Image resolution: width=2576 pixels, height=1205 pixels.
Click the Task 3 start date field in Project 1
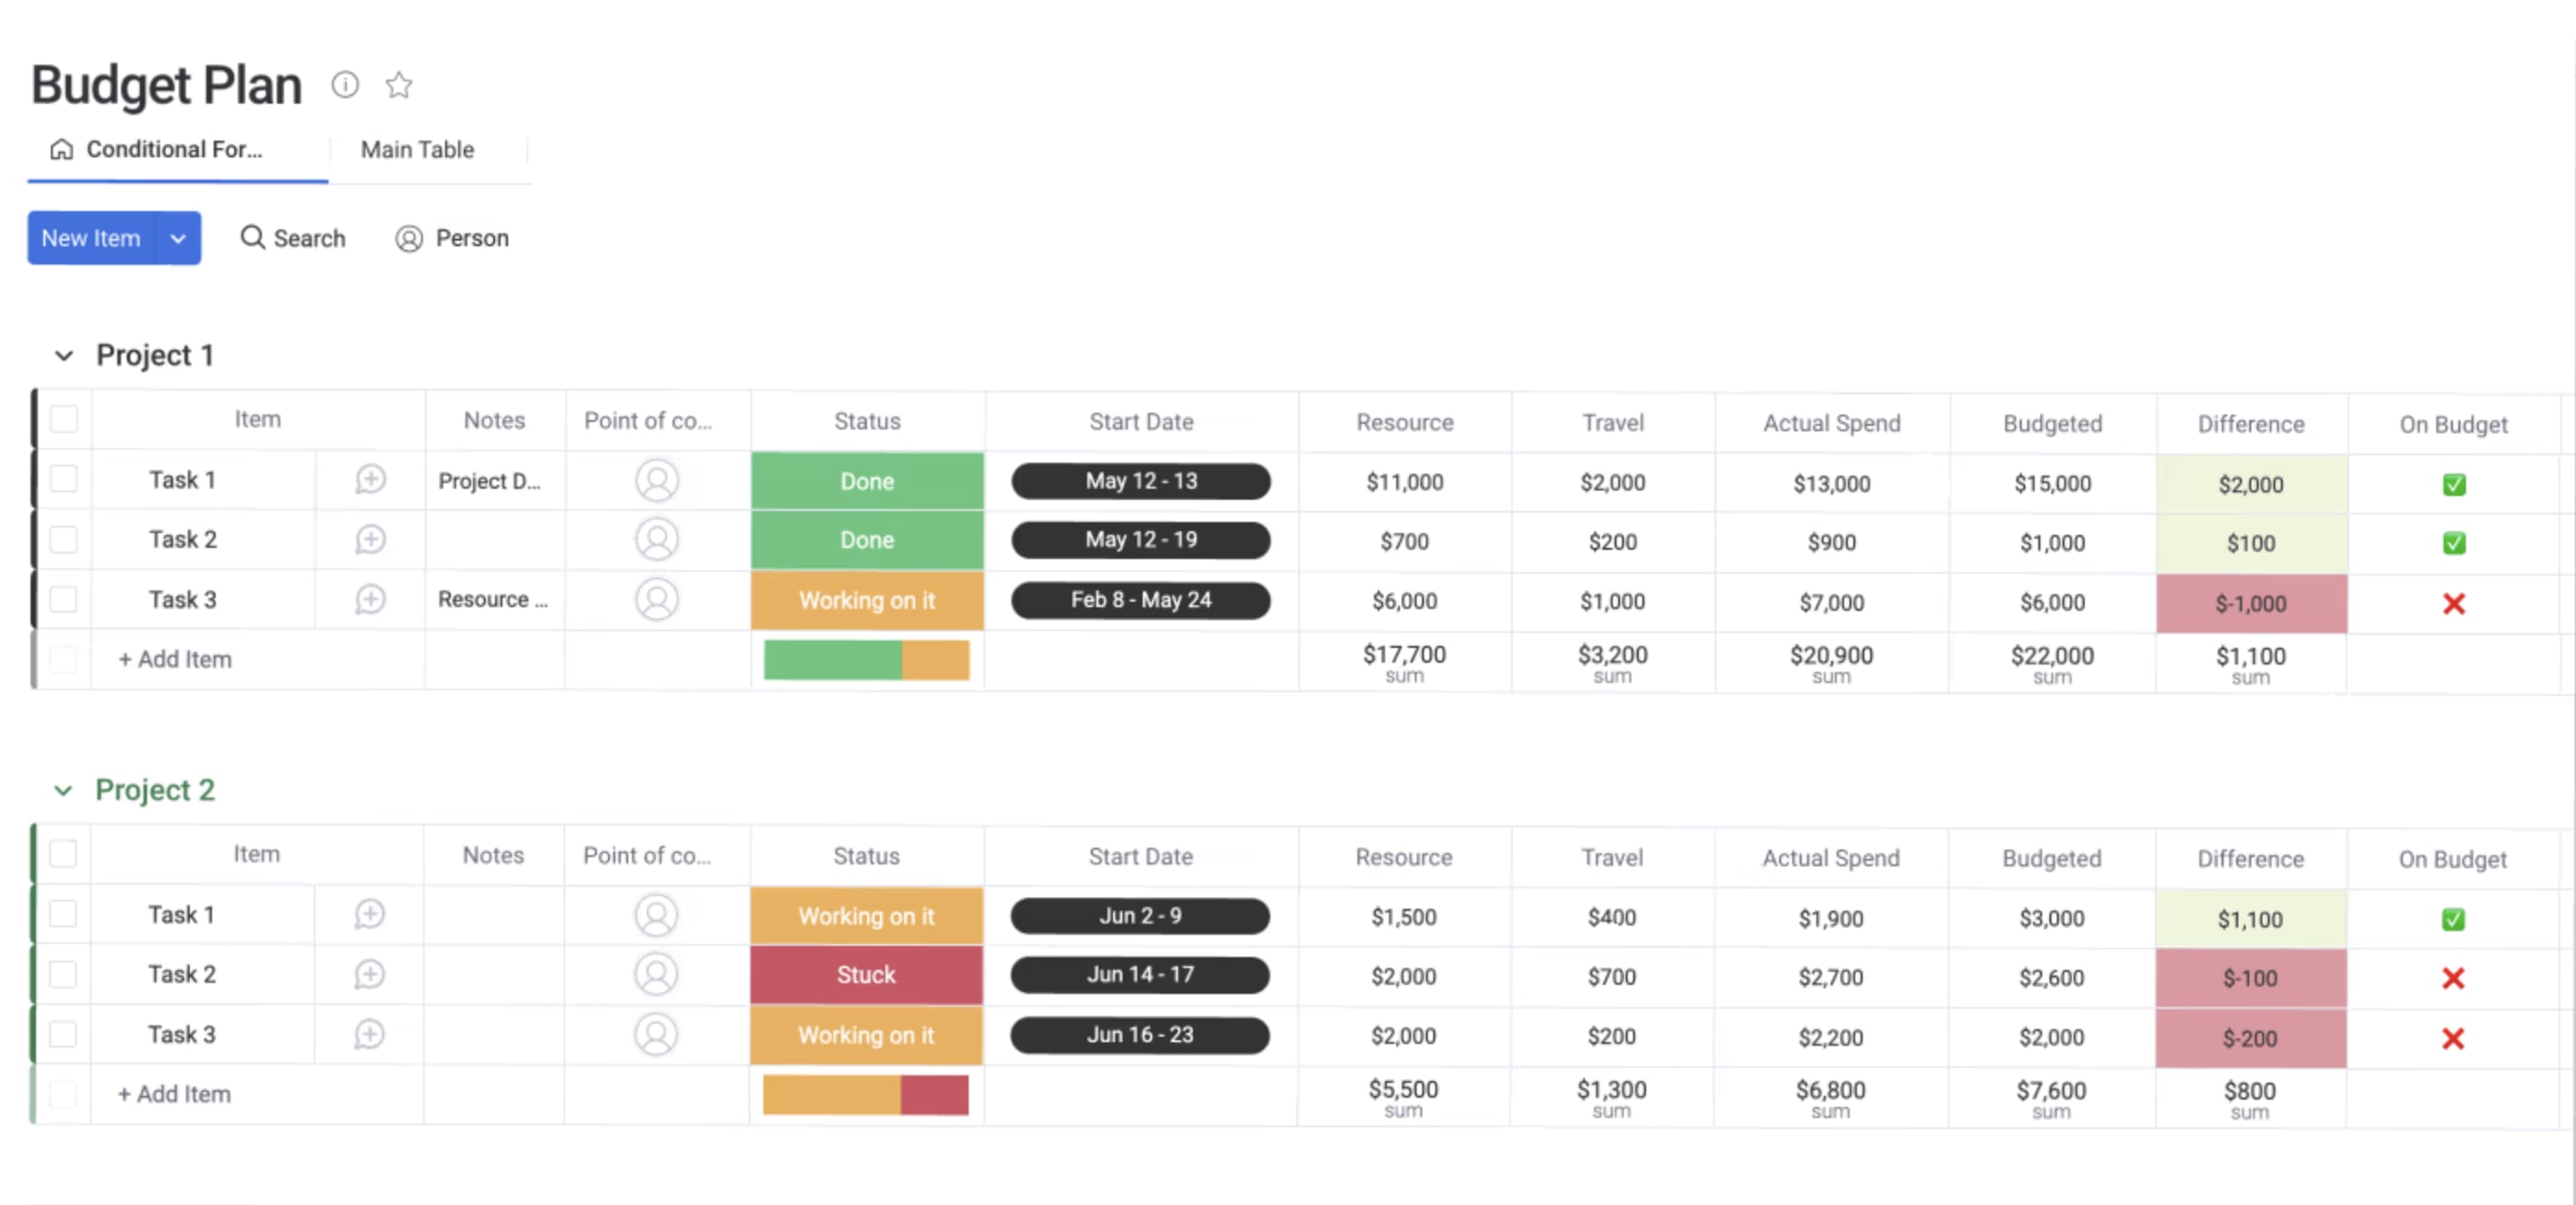click(x=1138, y=600)
